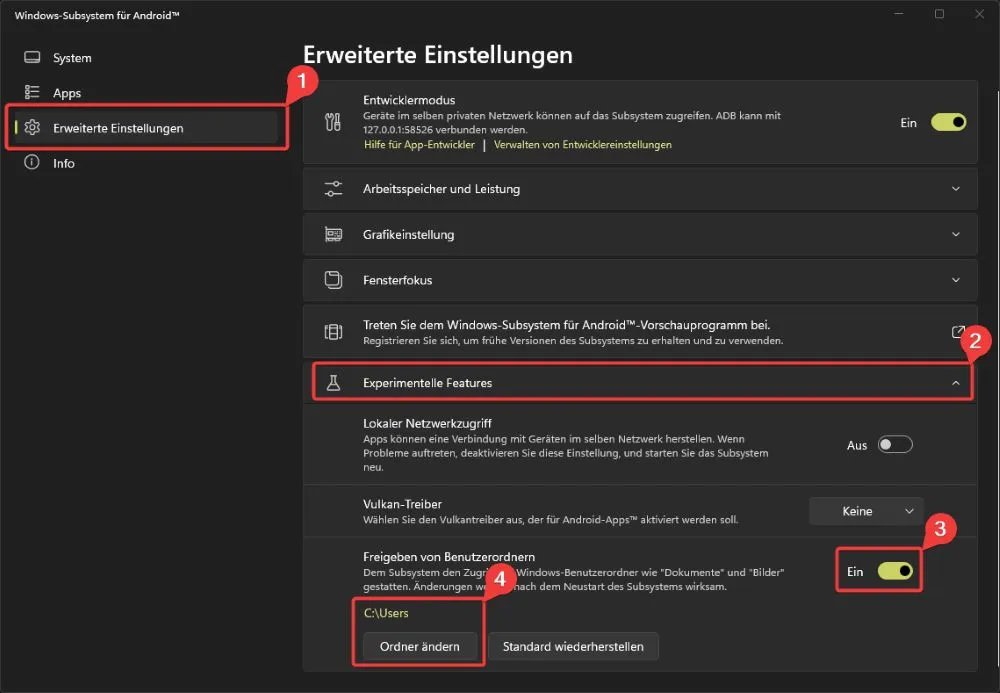Click the Apps list icon in sidebar
This screenshot has height=693, width=1000.
(32, 92)
